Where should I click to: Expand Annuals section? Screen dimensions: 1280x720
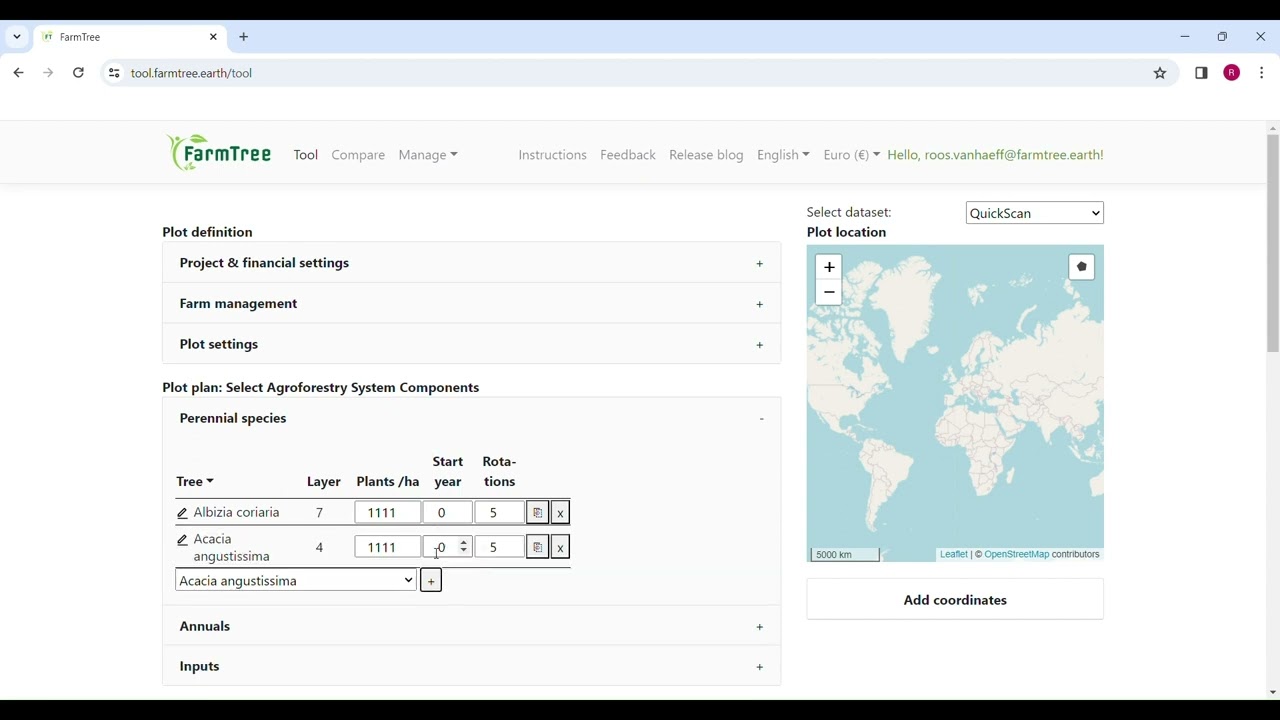point(471,626)
